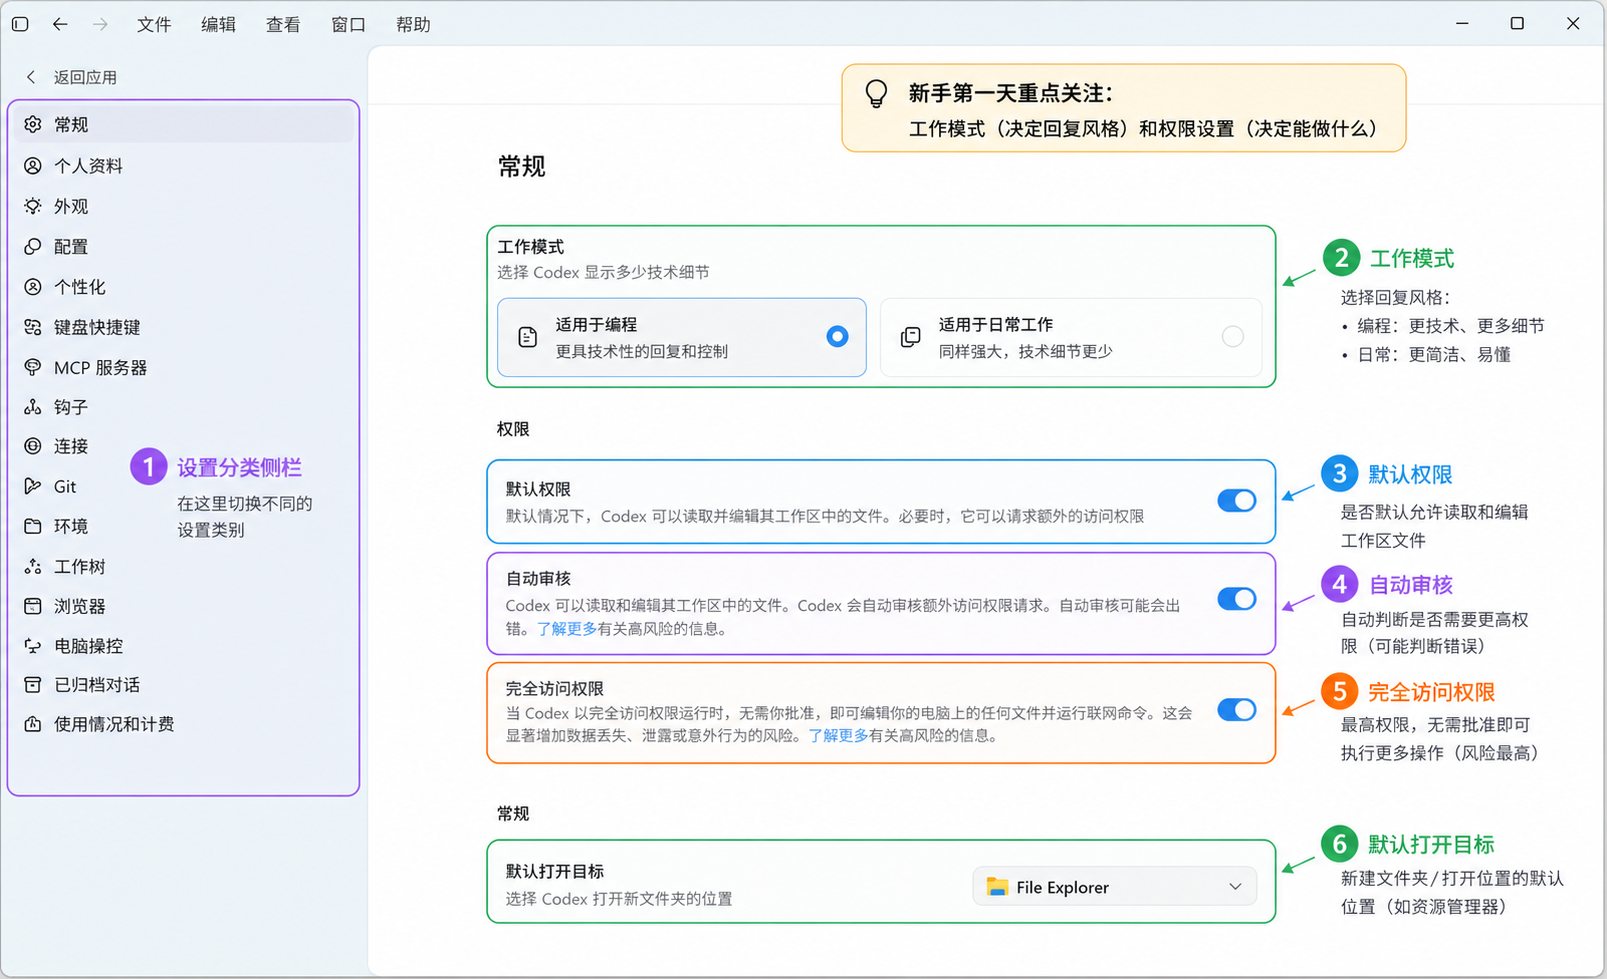Toggle the sidebar panel icon in title bar
The width and height of the screenshot is (1607, 979).
tap(20, 24)
